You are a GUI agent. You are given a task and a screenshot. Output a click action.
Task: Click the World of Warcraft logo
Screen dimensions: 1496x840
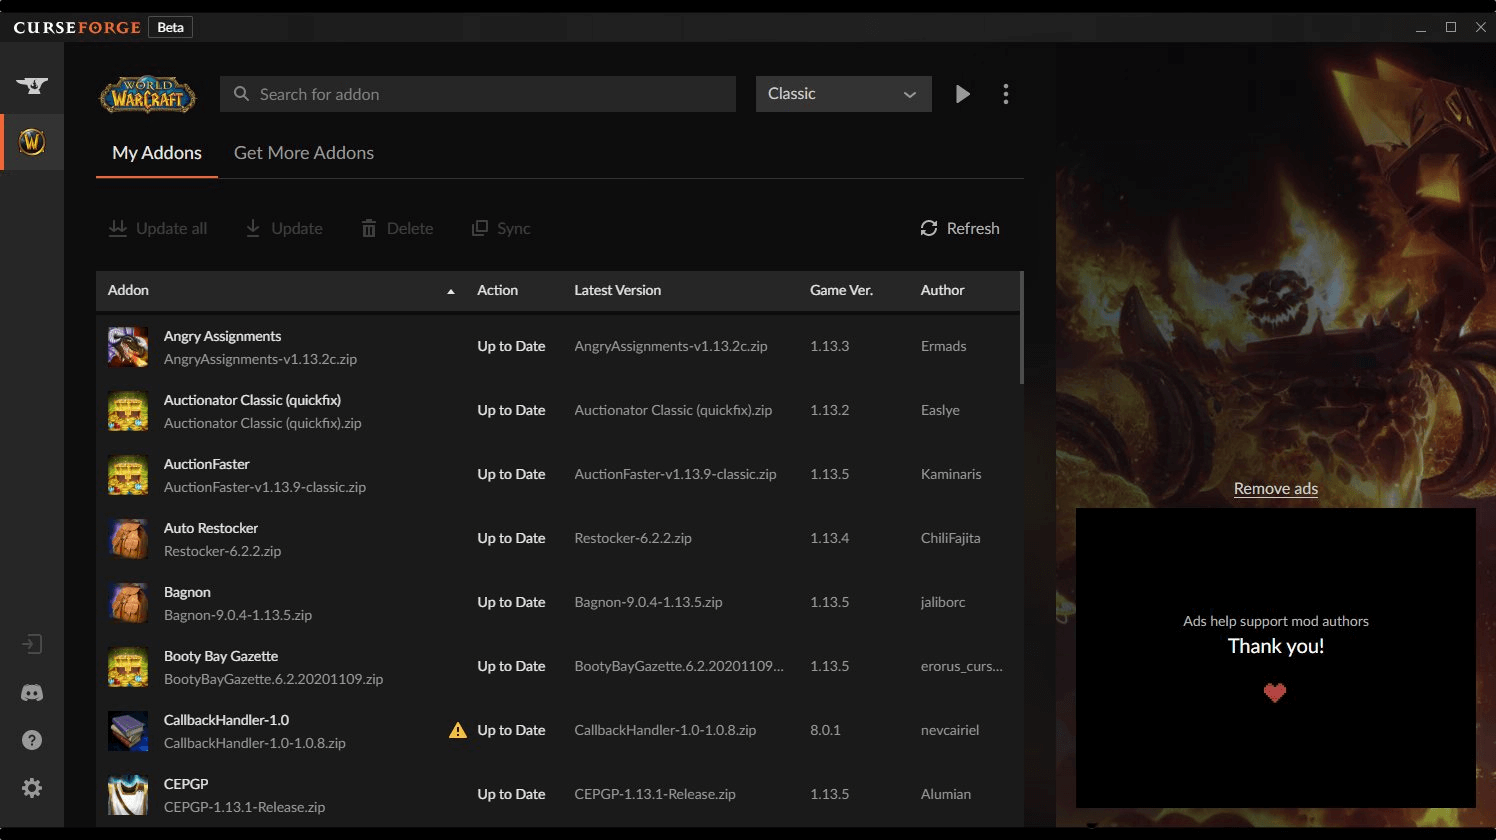(147, 94)
